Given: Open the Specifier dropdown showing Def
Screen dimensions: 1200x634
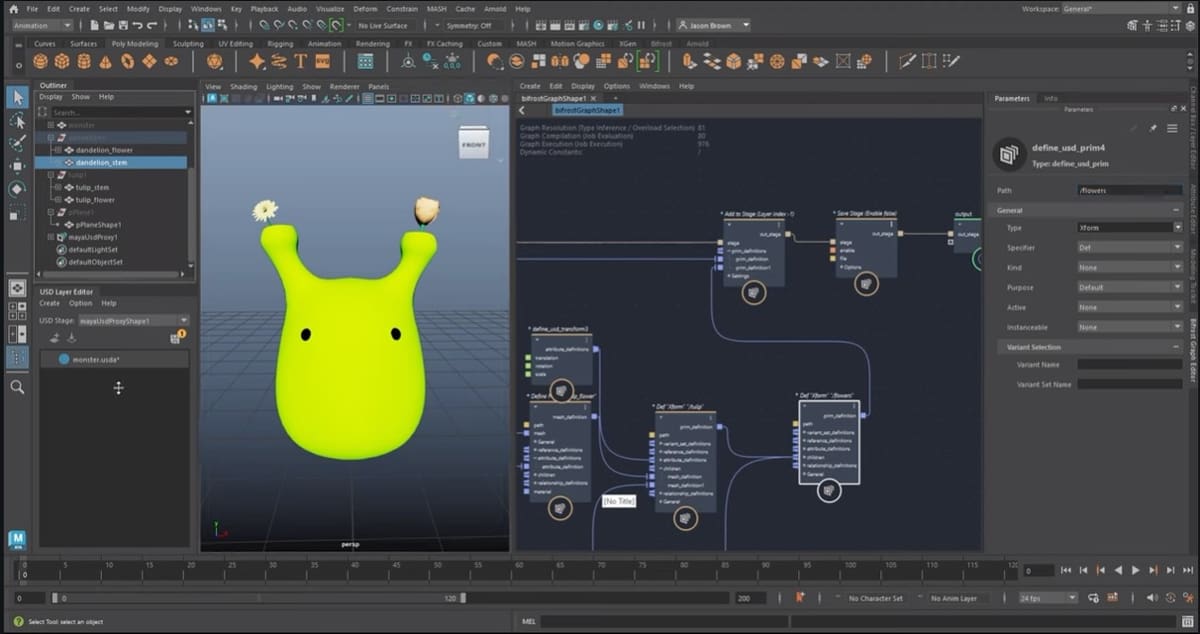Looking at the screenshot, I should click(1129, 248).
